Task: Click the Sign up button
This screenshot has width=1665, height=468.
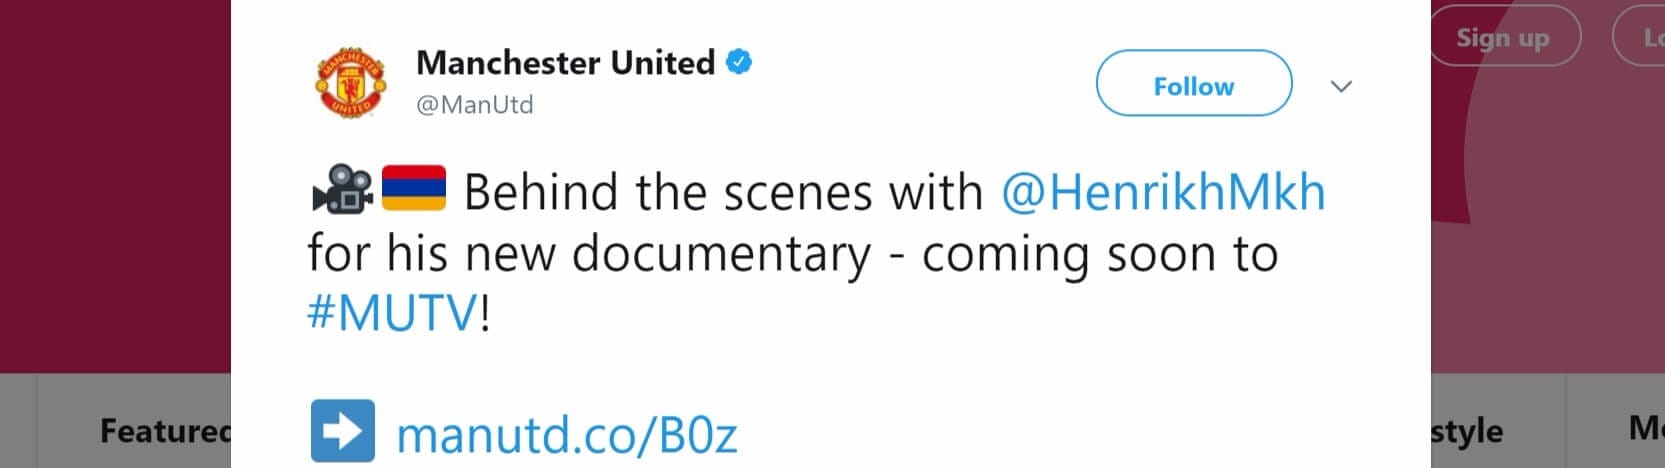Action: (1504, 38)
